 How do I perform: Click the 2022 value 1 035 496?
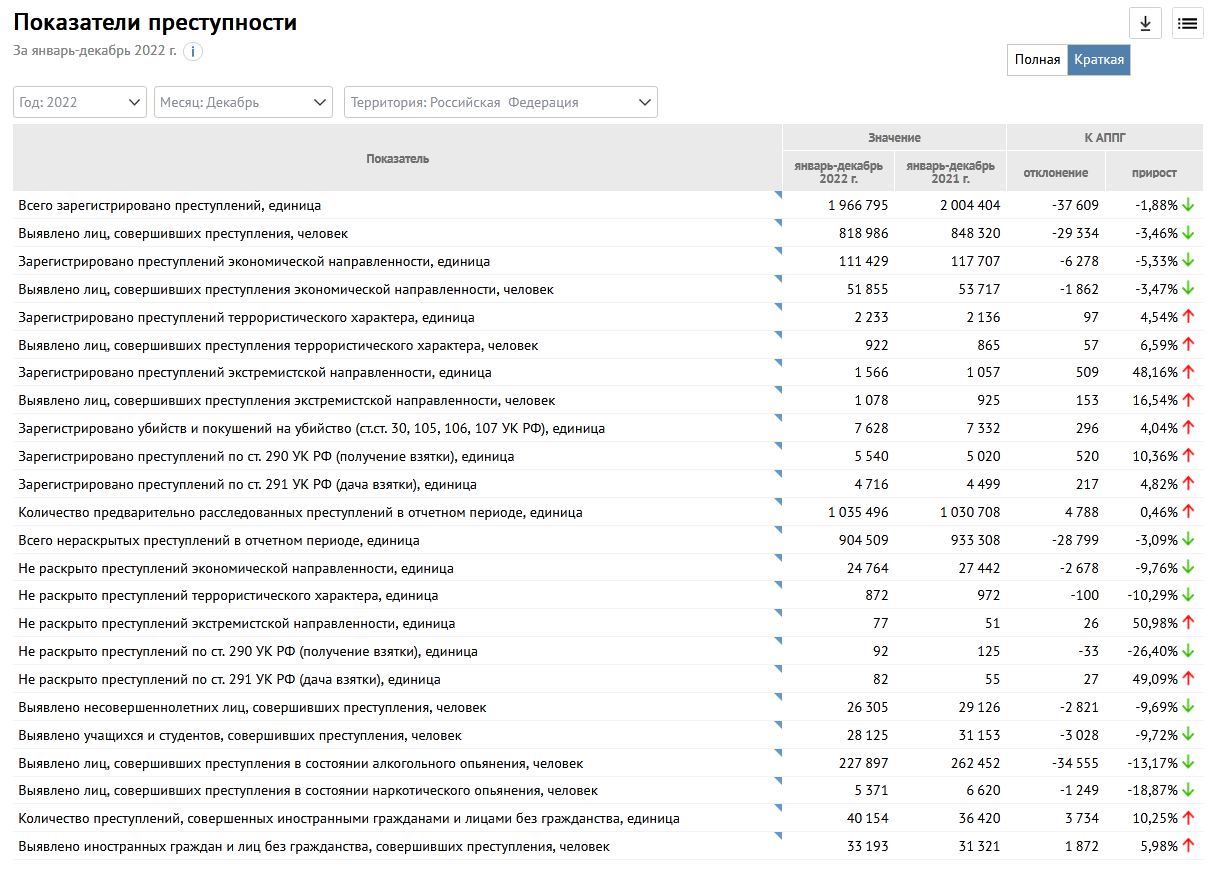pyautogui.click(x=858, y=512)
